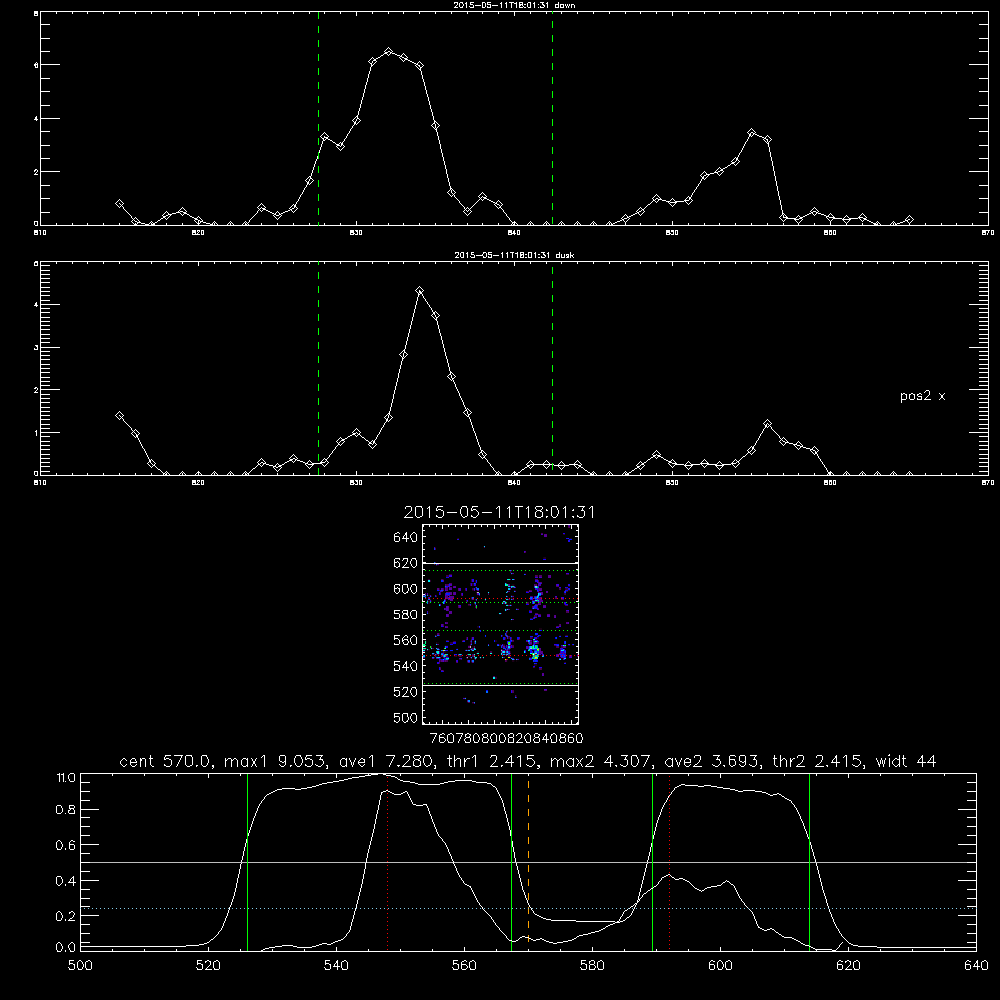Click the peak diamond marker in the dusk plot

point(420,291)
